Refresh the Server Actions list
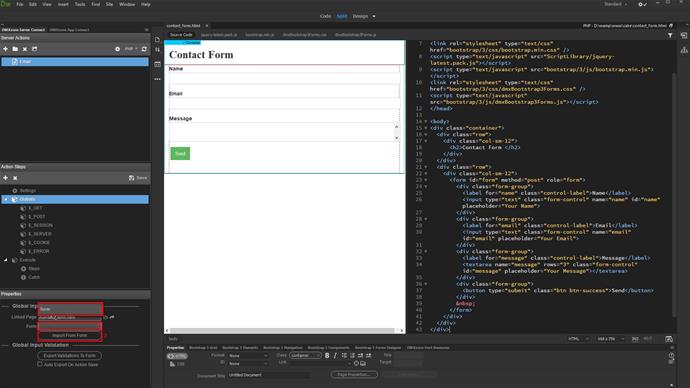 tap(144, 49)
